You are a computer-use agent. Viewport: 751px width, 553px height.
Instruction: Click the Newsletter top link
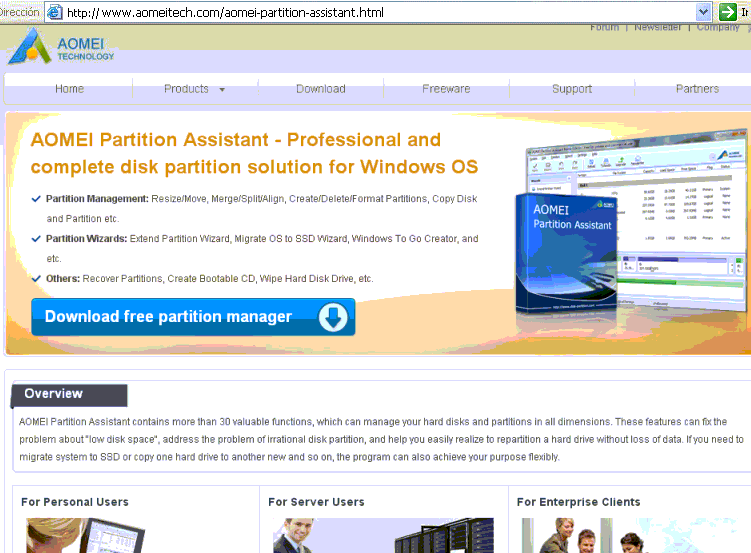click(657, 28)
